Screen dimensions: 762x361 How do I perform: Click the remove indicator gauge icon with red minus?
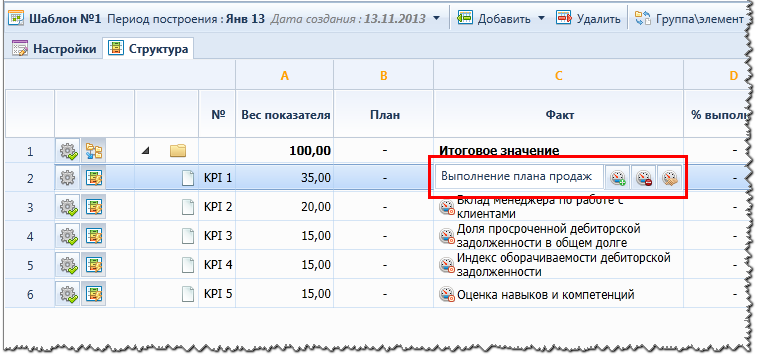point(644,177)
